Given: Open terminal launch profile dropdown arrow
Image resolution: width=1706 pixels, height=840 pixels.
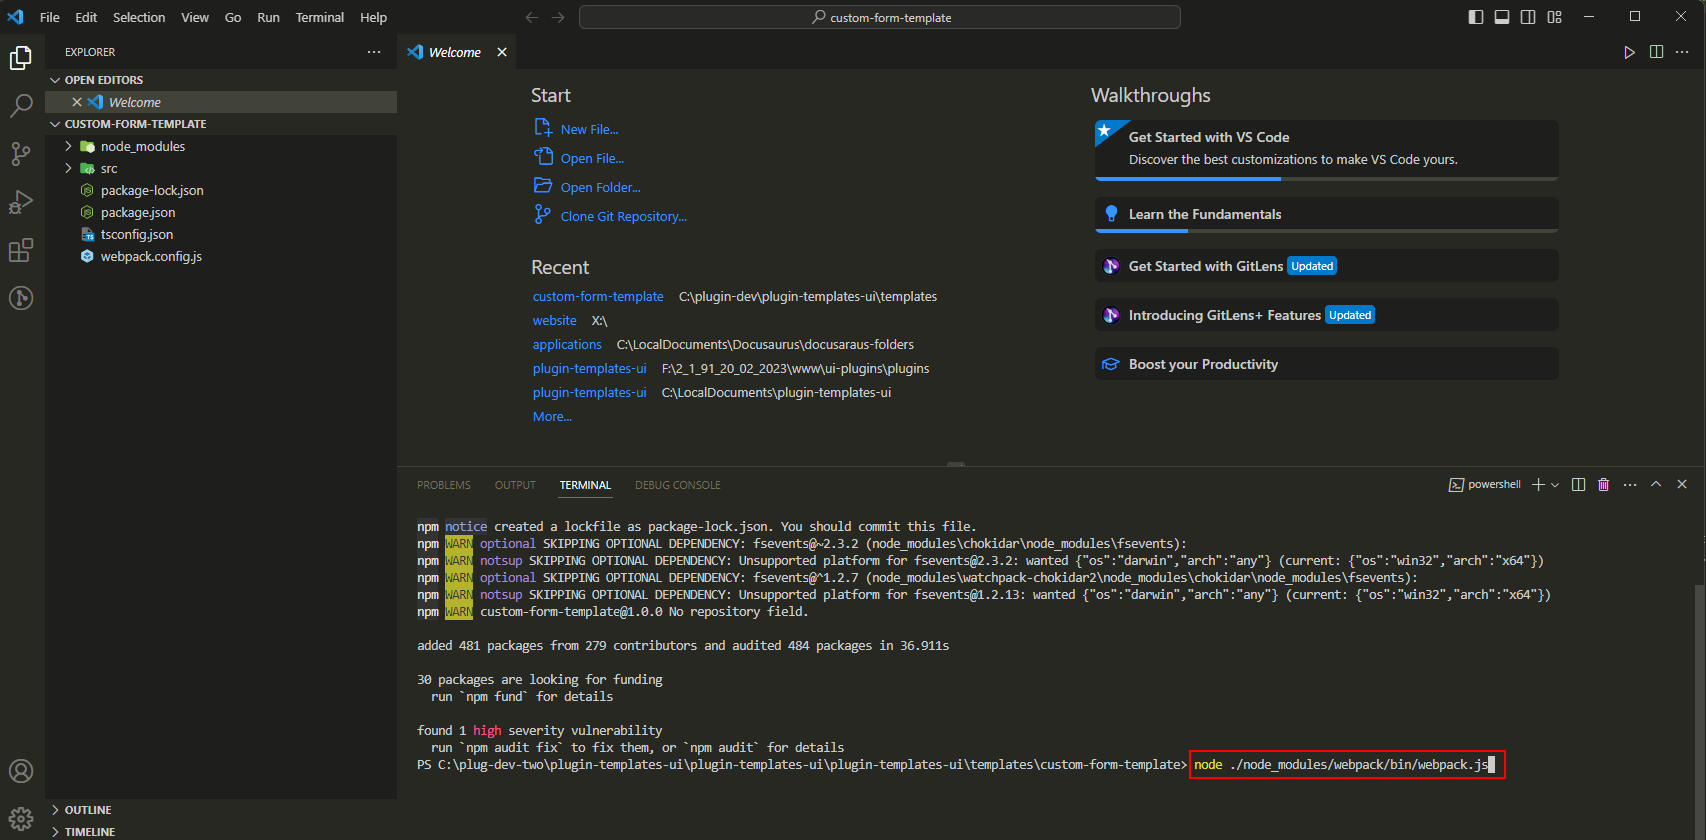Looking at the screenshot, I should point(1555,484).
